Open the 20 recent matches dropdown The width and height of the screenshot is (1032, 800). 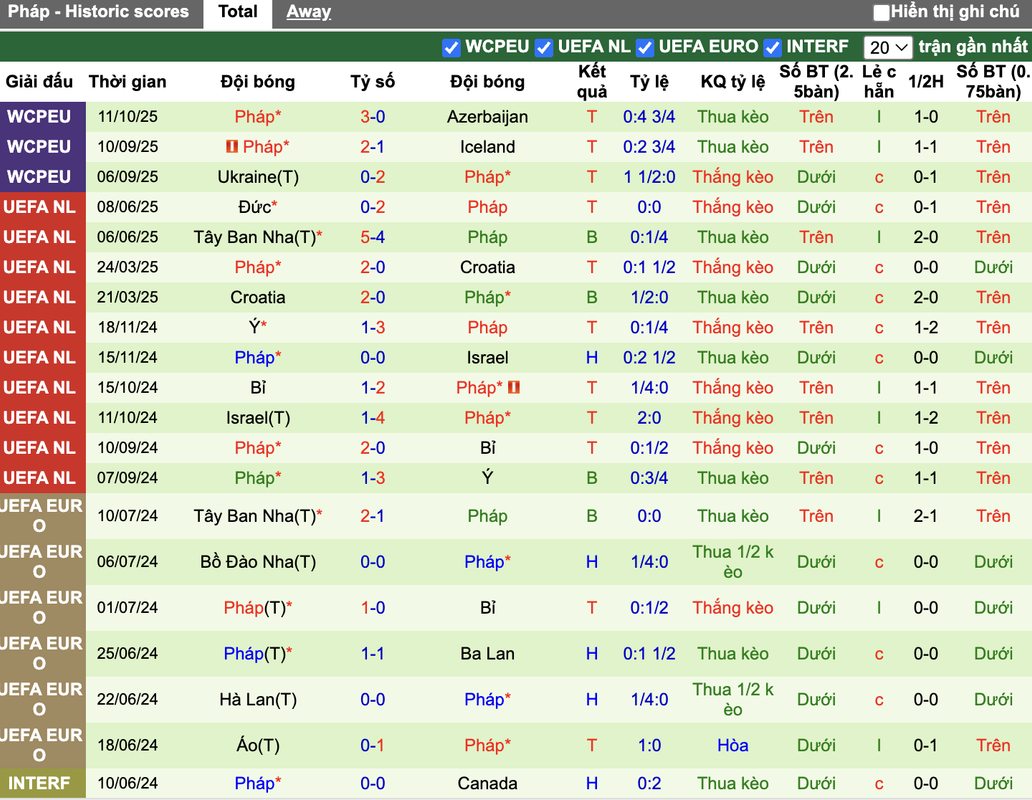point(887,47)
